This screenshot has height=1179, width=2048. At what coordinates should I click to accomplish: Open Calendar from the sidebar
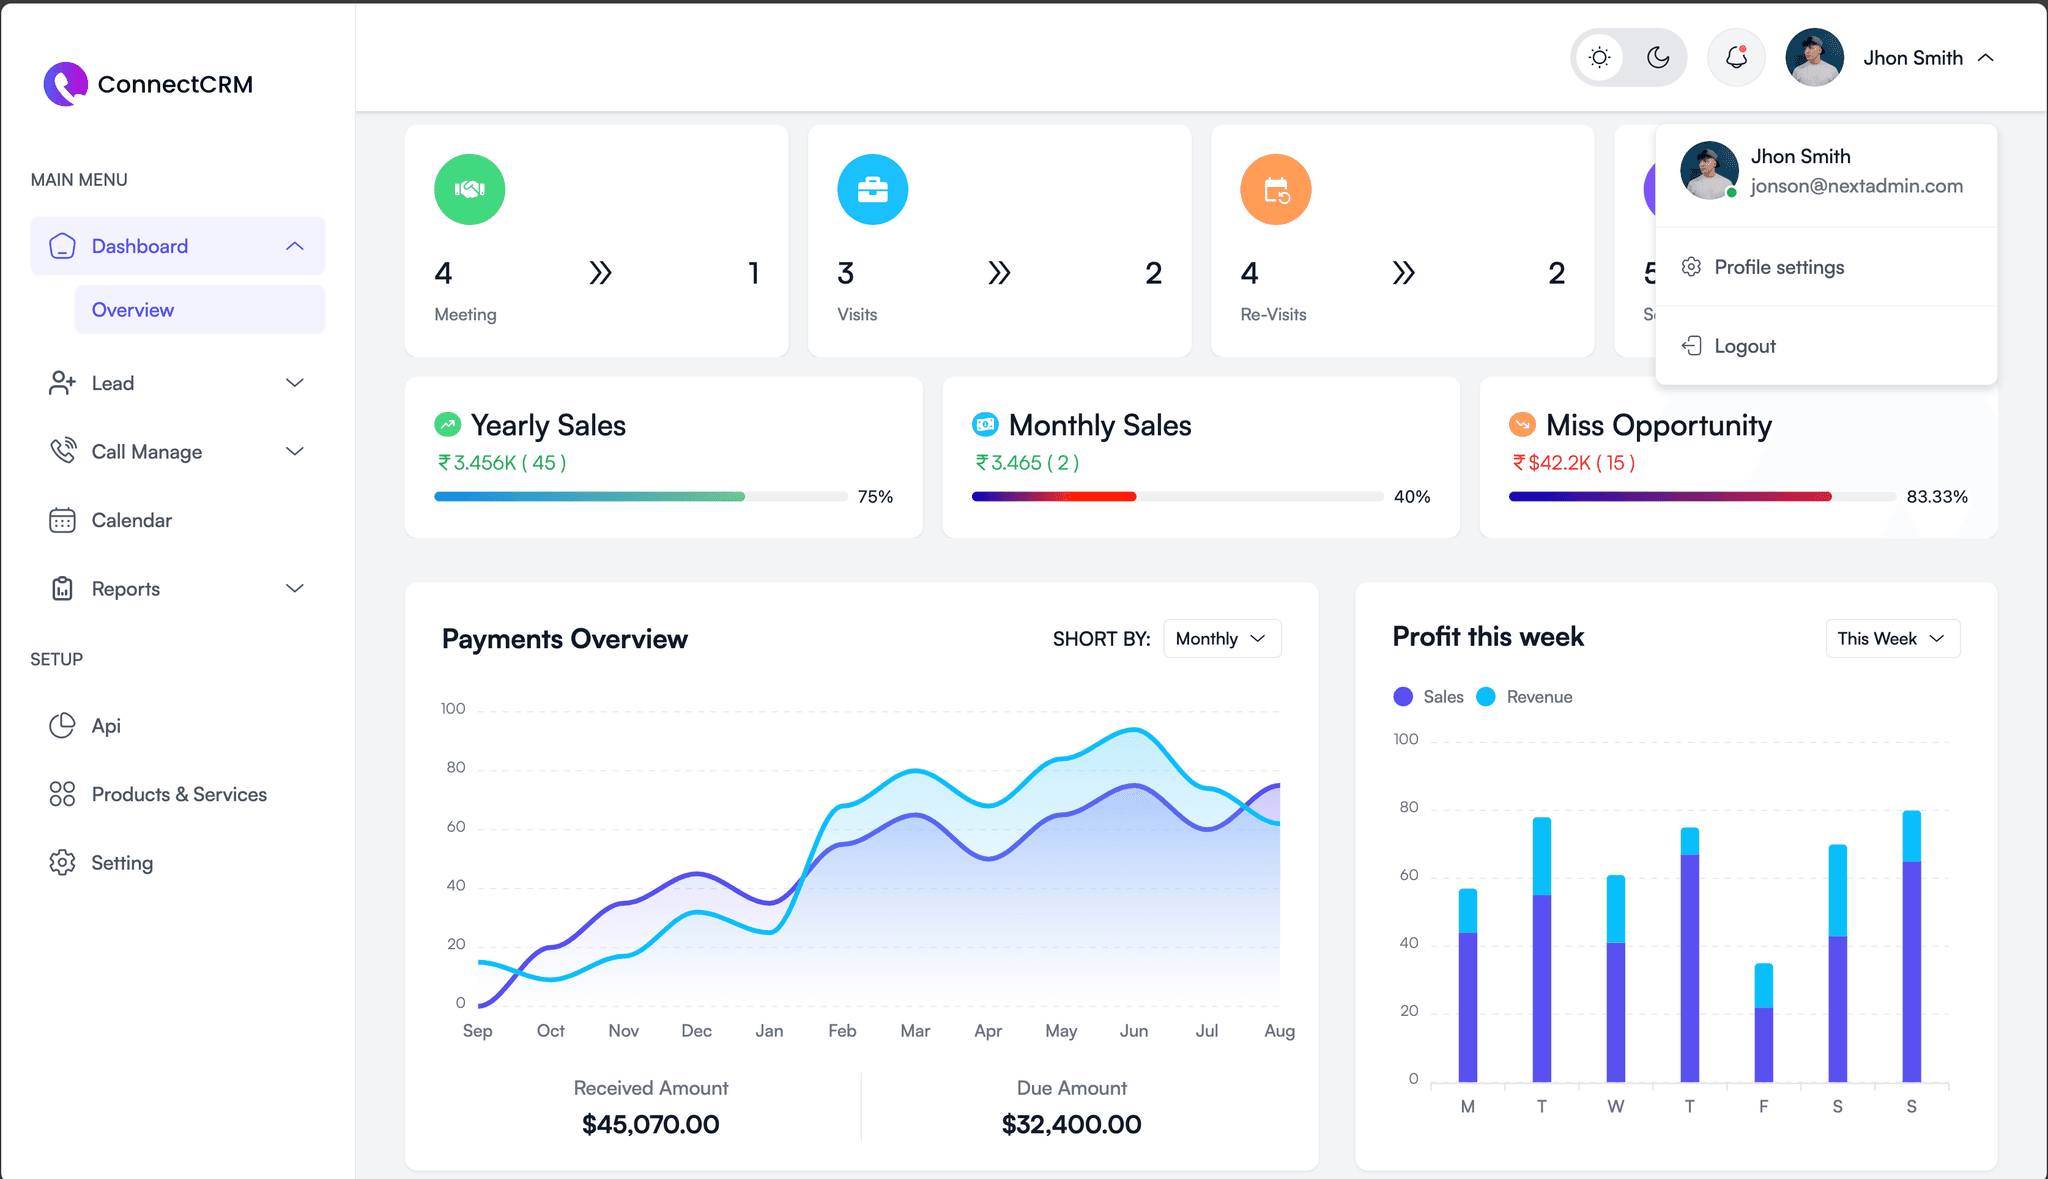pyautogui.click(x=131, y=520)
